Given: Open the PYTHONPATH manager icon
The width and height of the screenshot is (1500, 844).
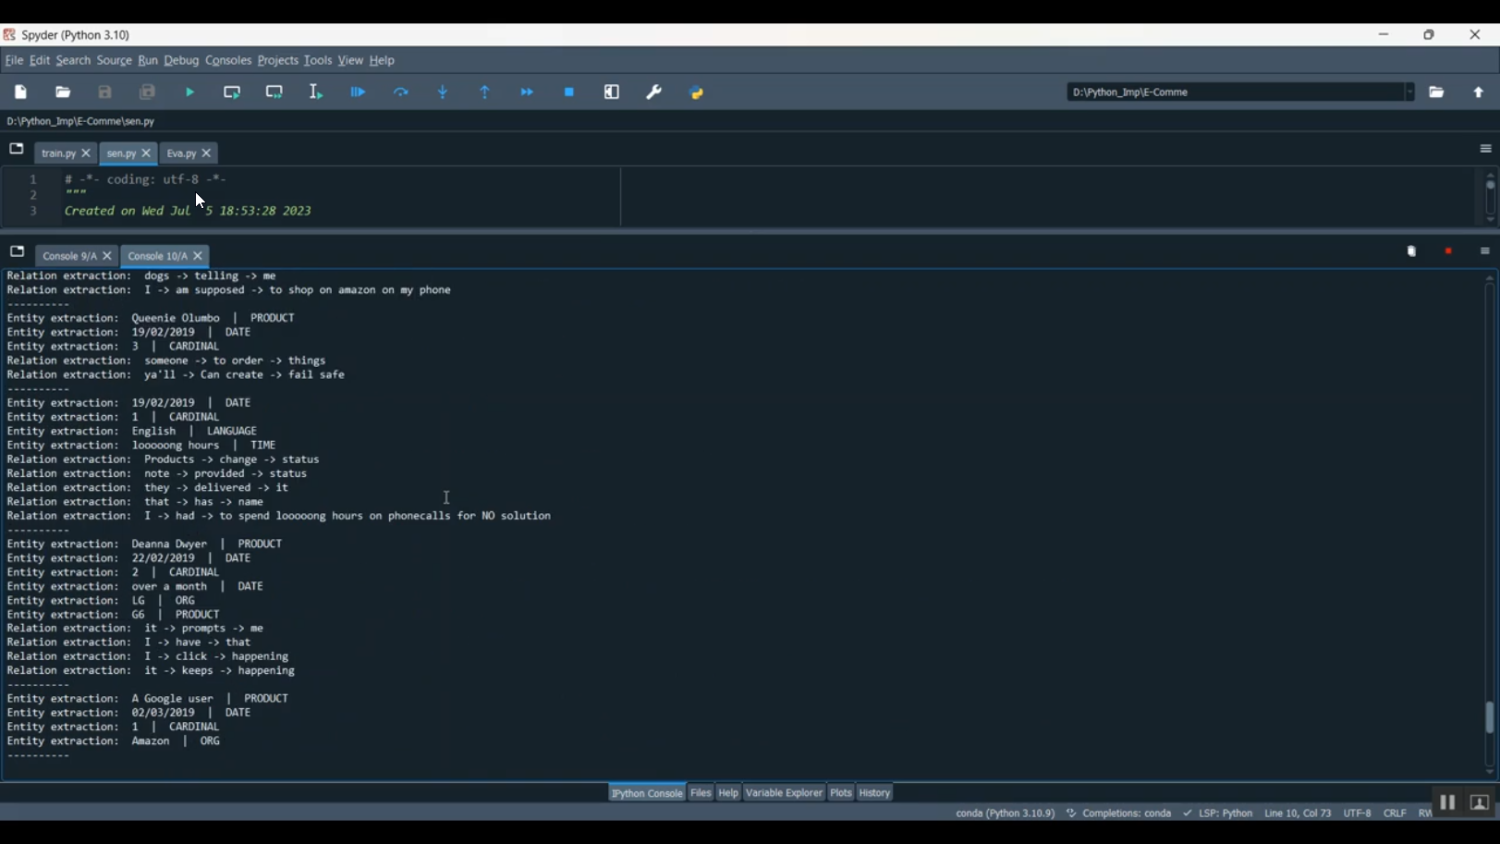Looking at the screenshot, I should point(697,92).
